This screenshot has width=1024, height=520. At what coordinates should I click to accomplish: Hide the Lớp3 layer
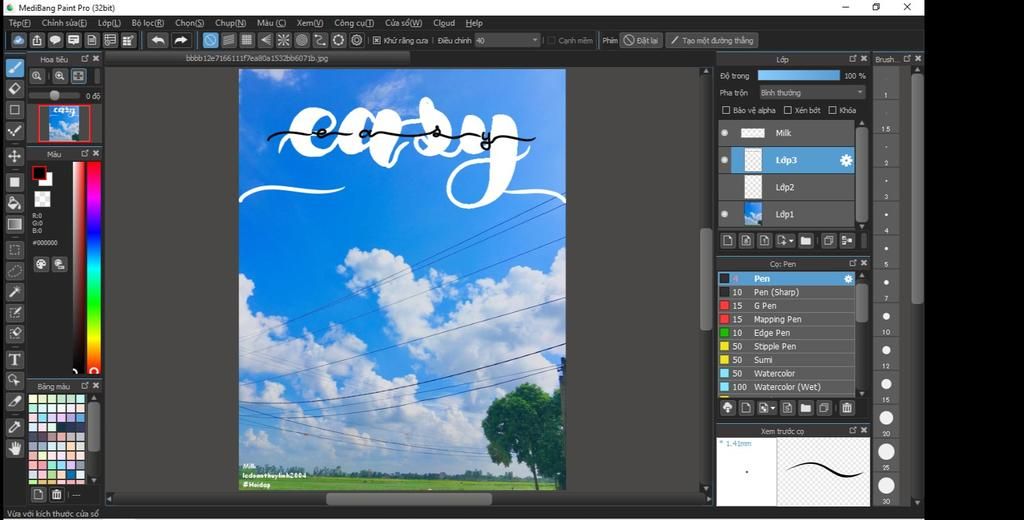[724, 160]
